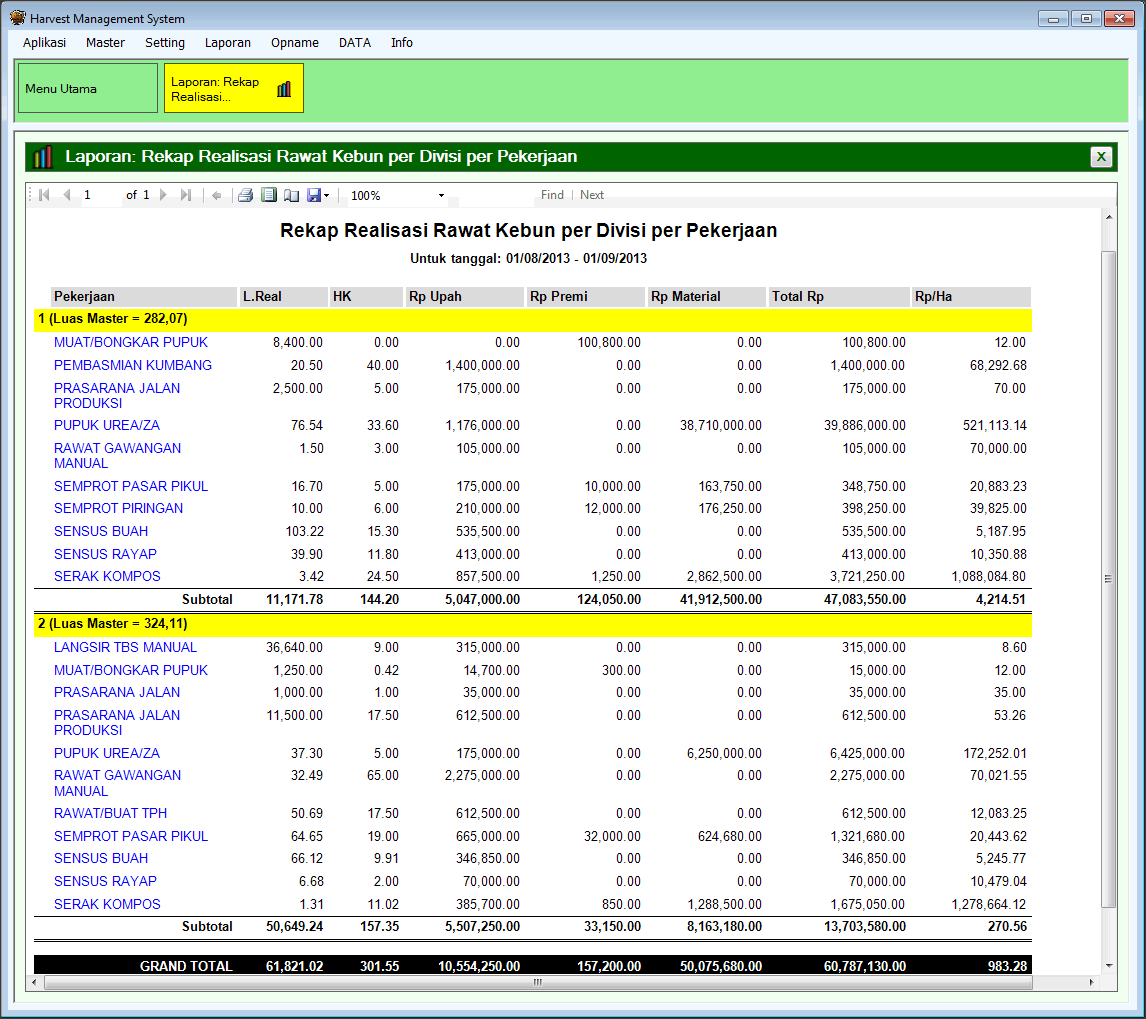Click vertical scrollbar up arrow
The image size is (1146, 1019).
pyautogui.click(x=1109, y=217)
